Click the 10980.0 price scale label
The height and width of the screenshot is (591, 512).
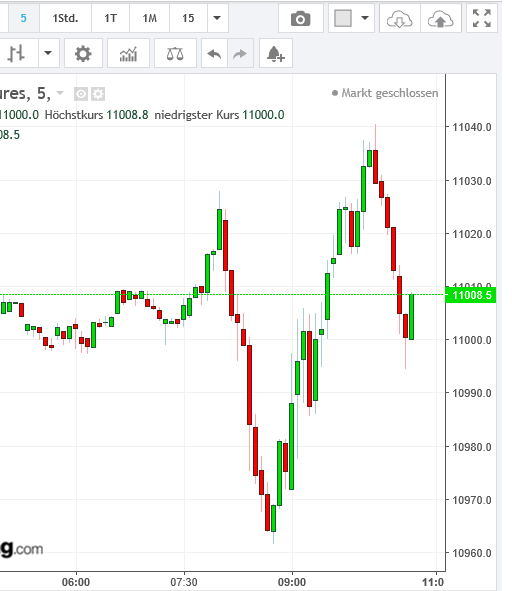point(472,447)
